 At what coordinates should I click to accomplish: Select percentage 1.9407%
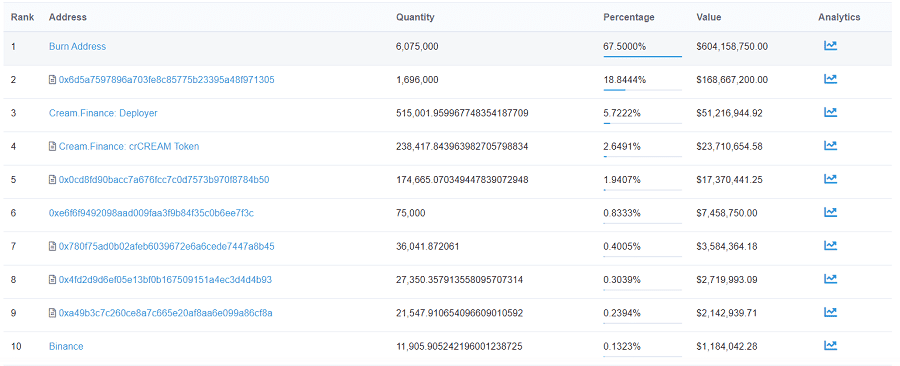[622, 180]
